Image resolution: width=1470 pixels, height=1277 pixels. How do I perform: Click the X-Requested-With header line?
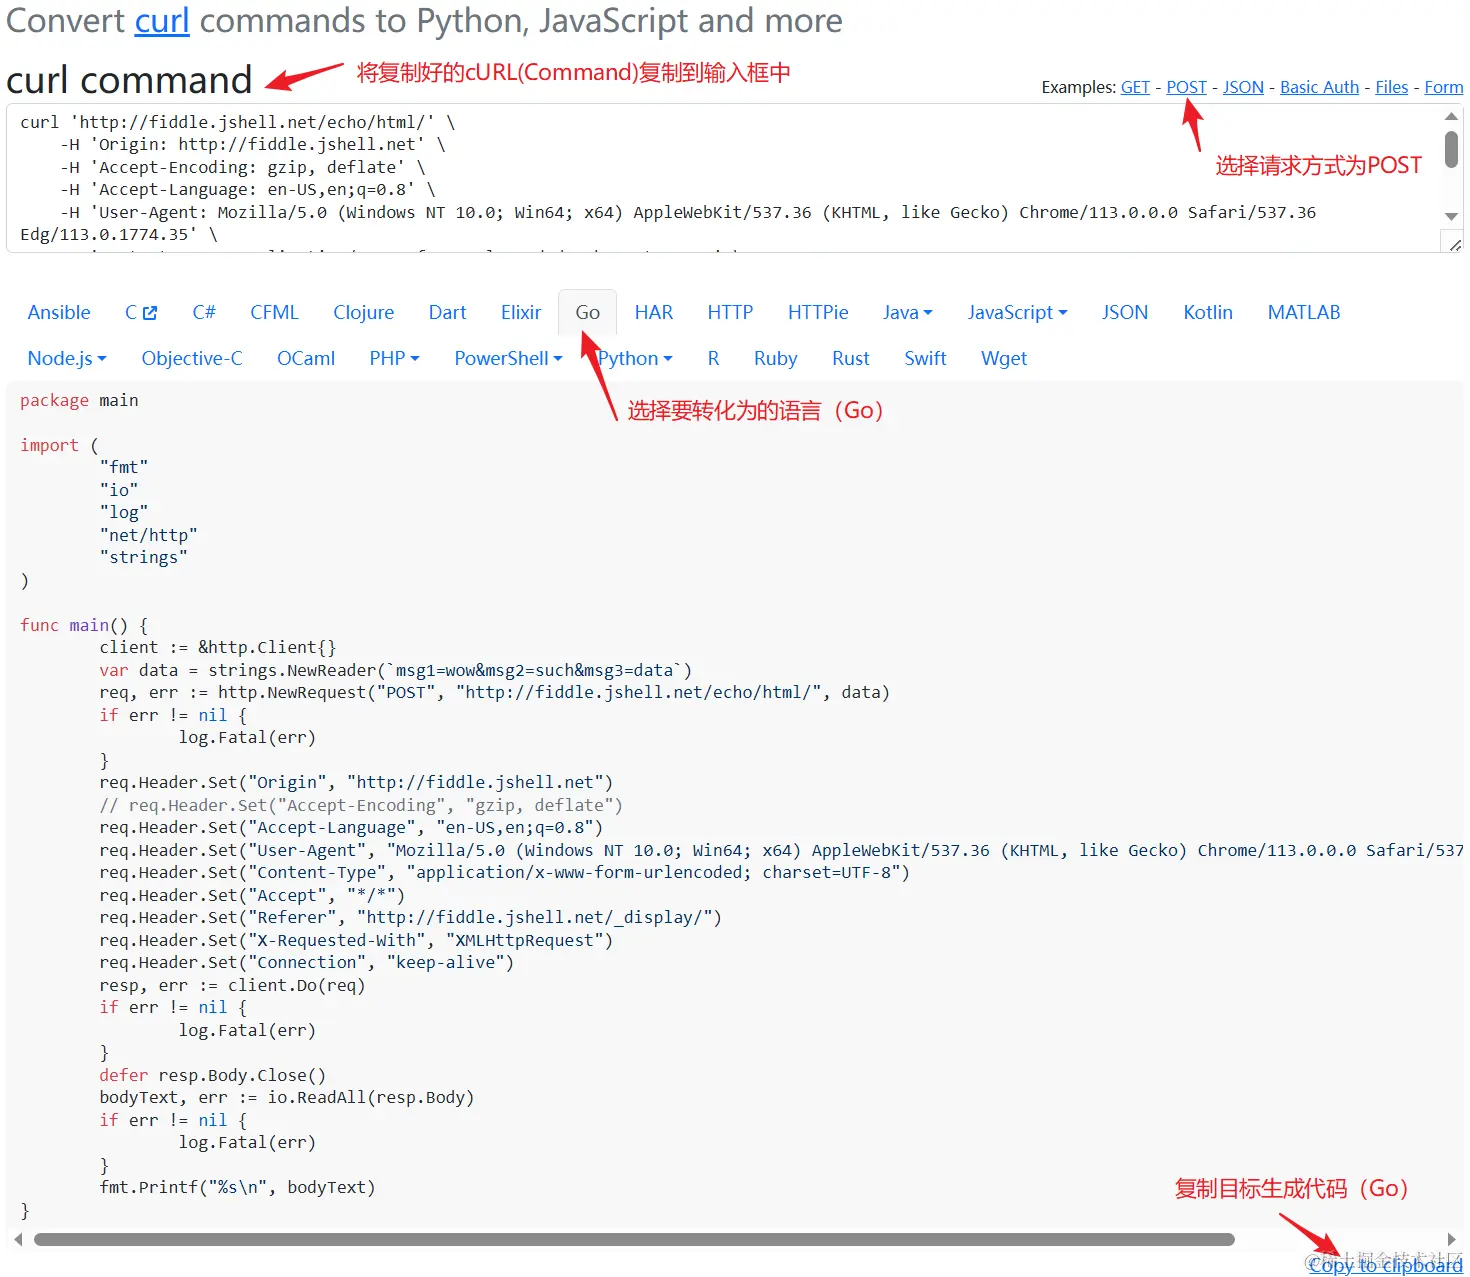pos(356,941)
